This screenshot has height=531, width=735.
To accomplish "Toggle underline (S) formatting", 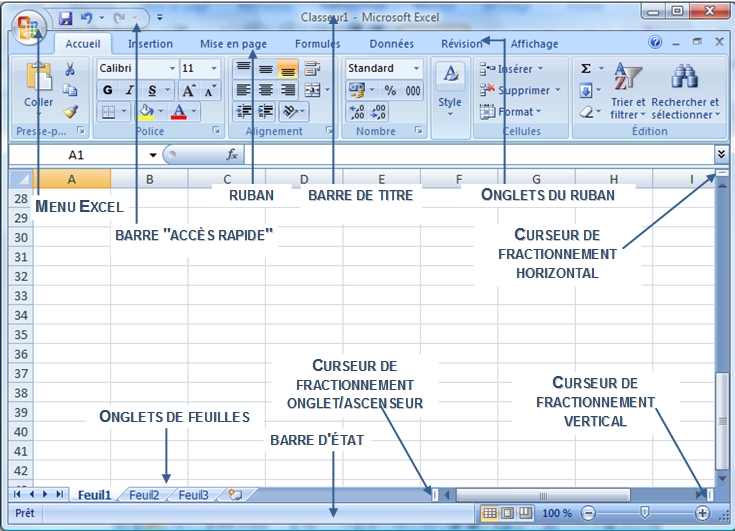I will click(x=152, y=90).
